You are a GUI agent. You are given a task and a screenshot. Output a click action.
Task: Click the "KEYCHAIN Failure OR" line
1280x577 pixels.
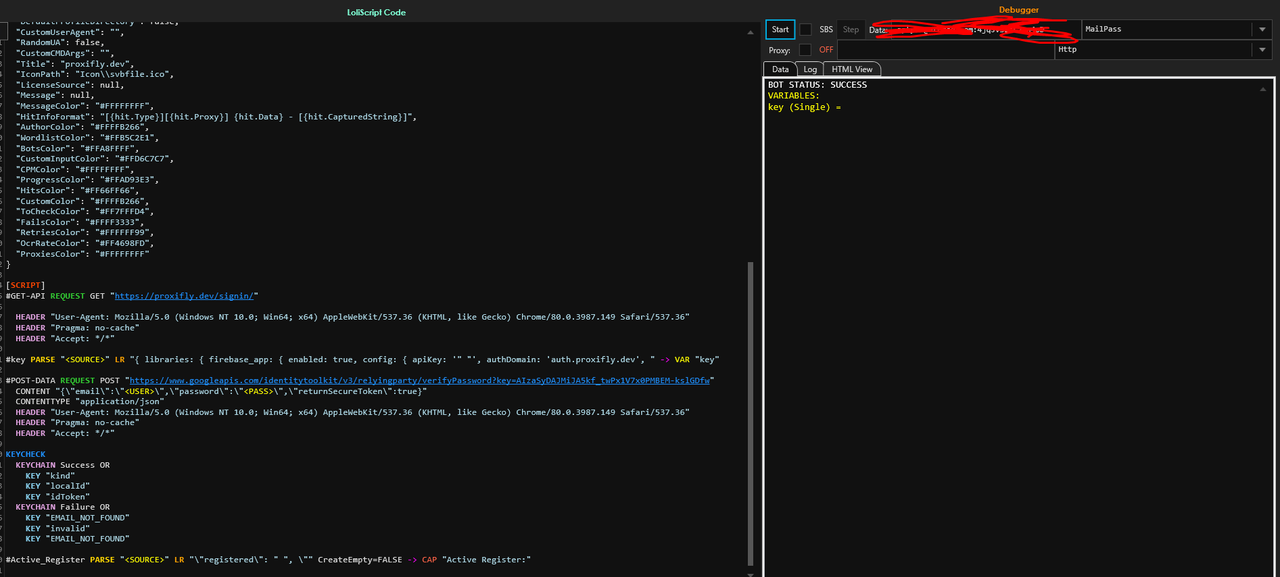(62, 507)
